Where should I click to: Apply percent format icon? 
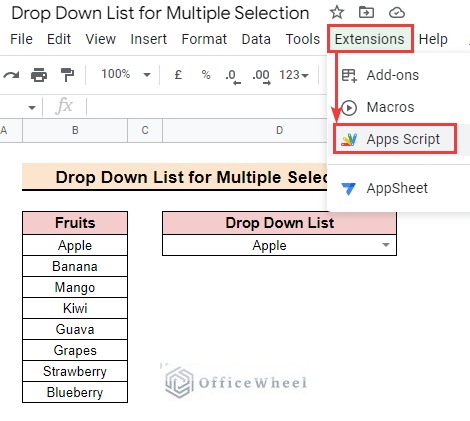pos(206,75)
